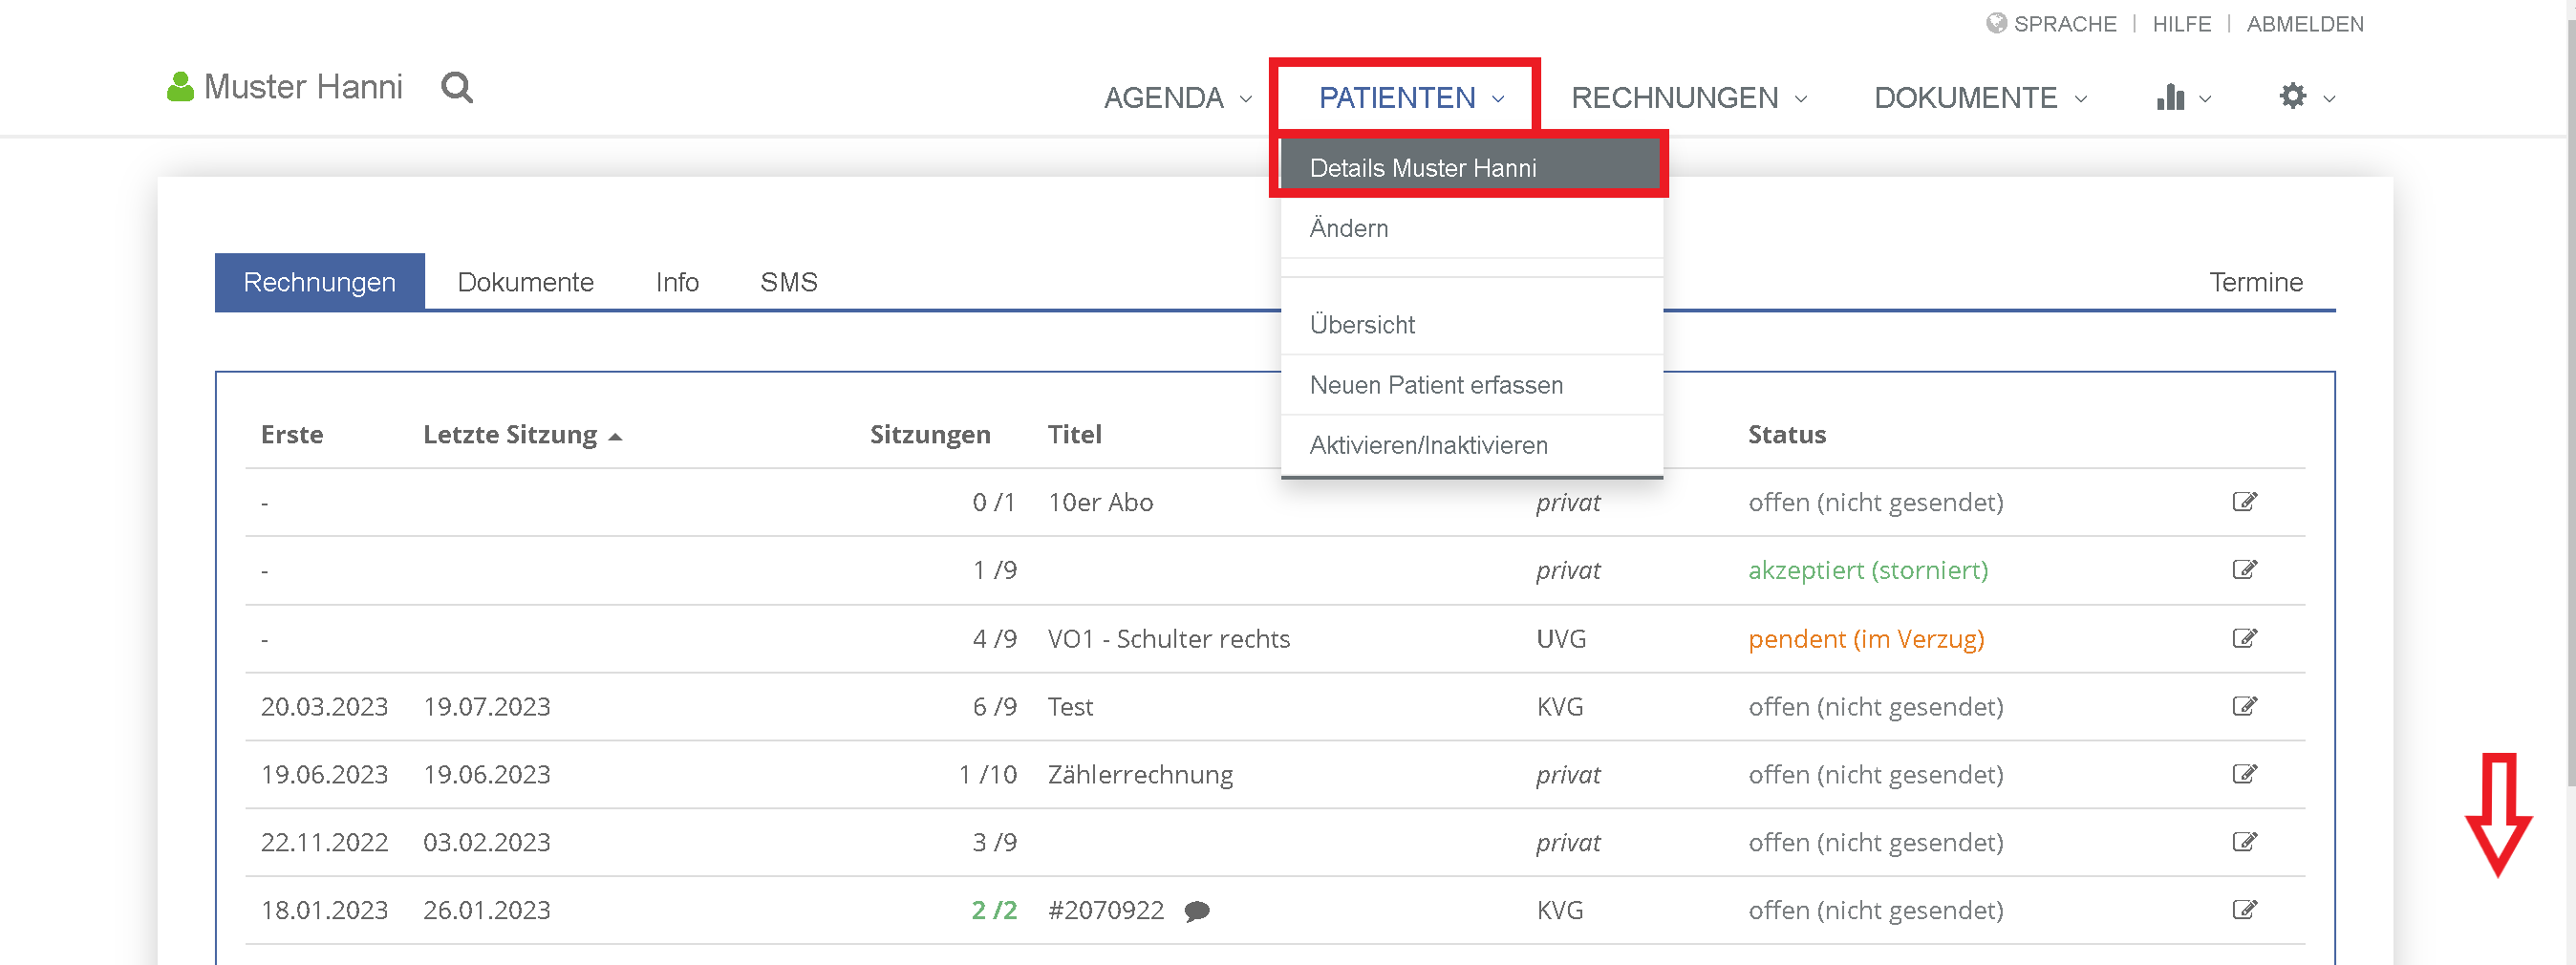
Task: Click date '26.01.2023'
Action: [486, 911]
